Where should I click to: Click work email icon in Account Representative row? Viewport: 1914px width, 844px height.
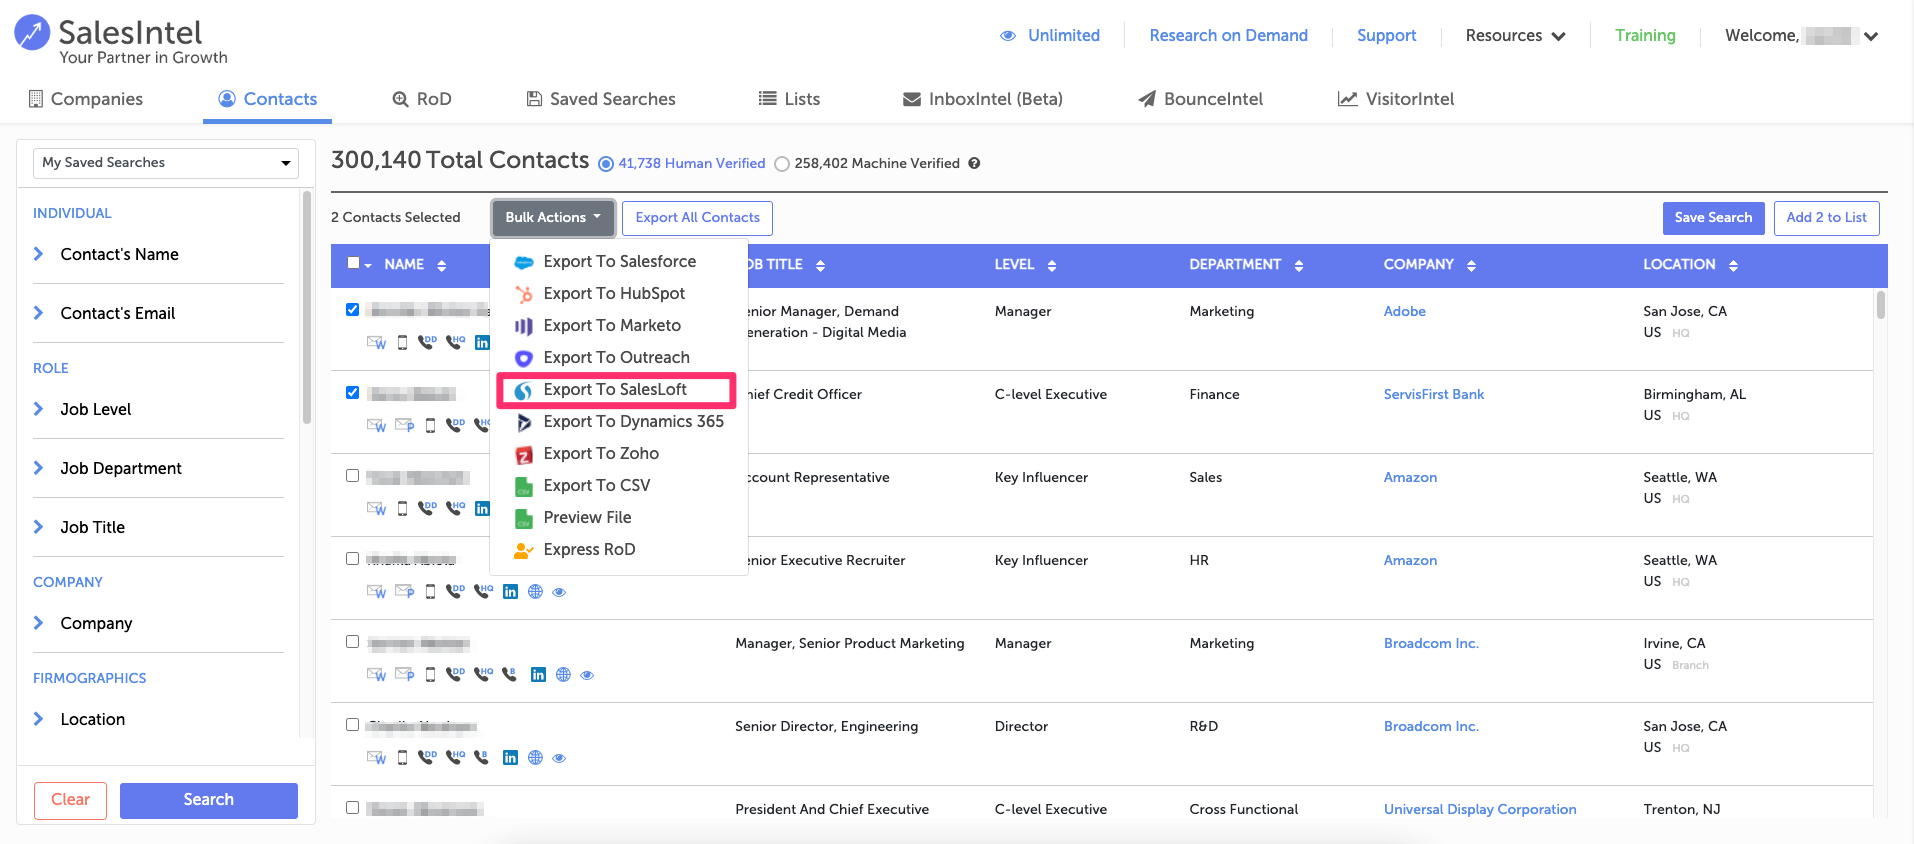376,508
